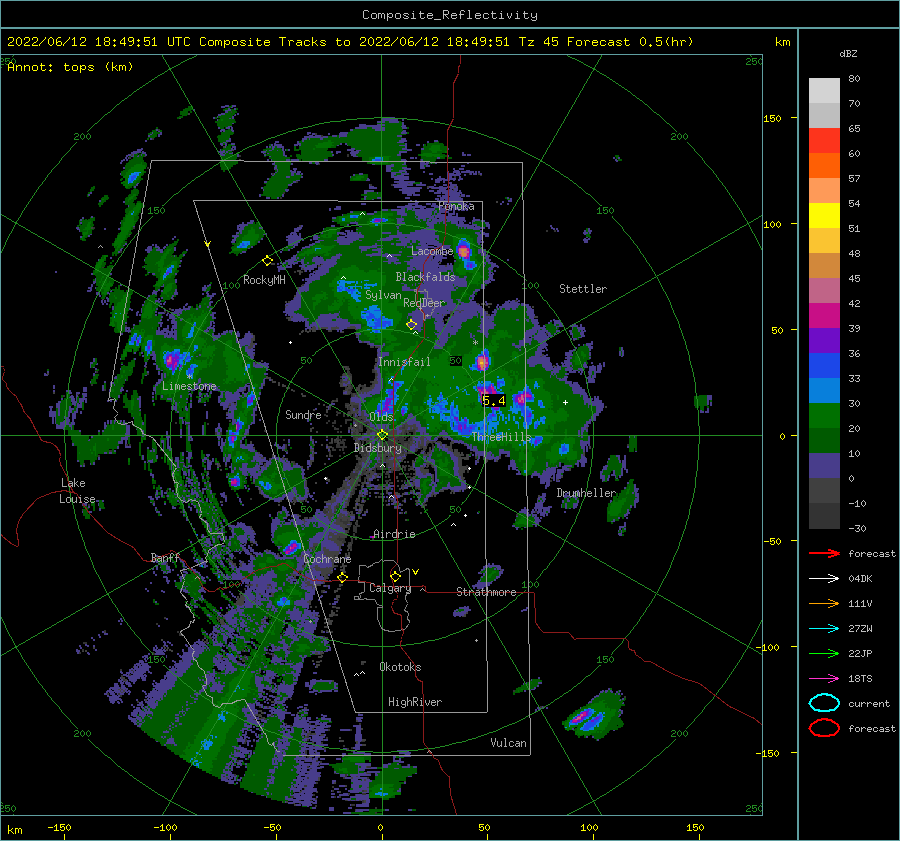The width and height of the screenshot is (900, 841).
Task: Click the white 04DK arrow in legend
Action: 824,579
